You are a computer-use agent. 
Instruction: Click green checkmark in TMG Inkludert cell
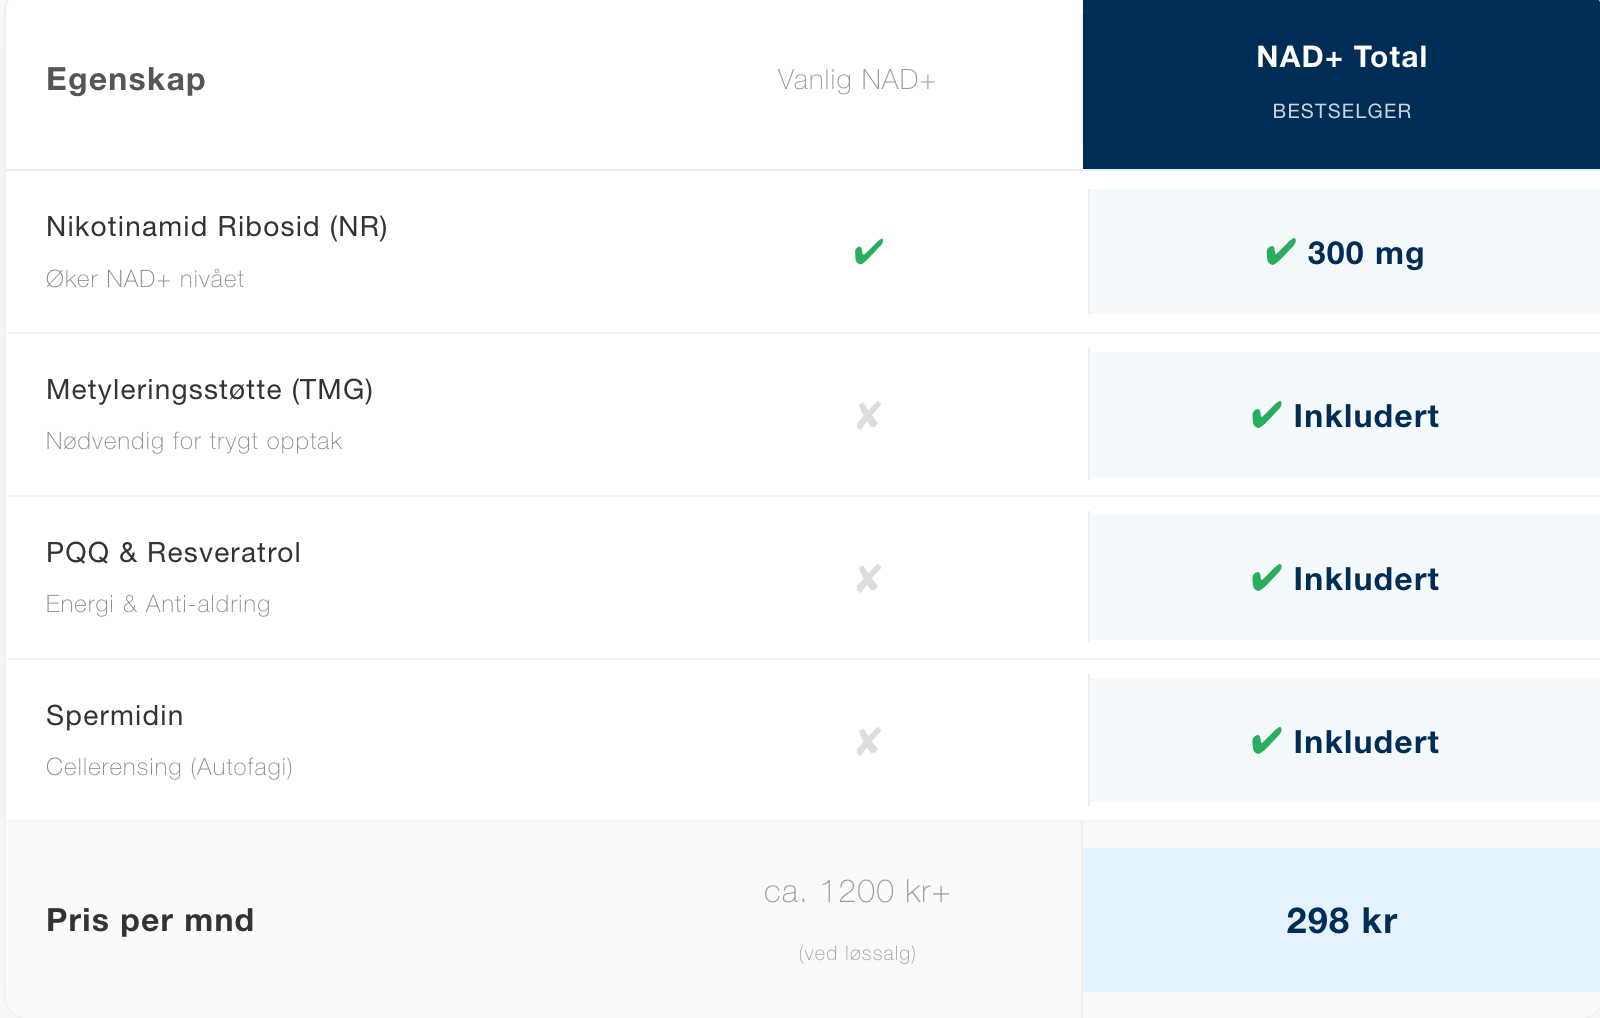(1266, 415)
